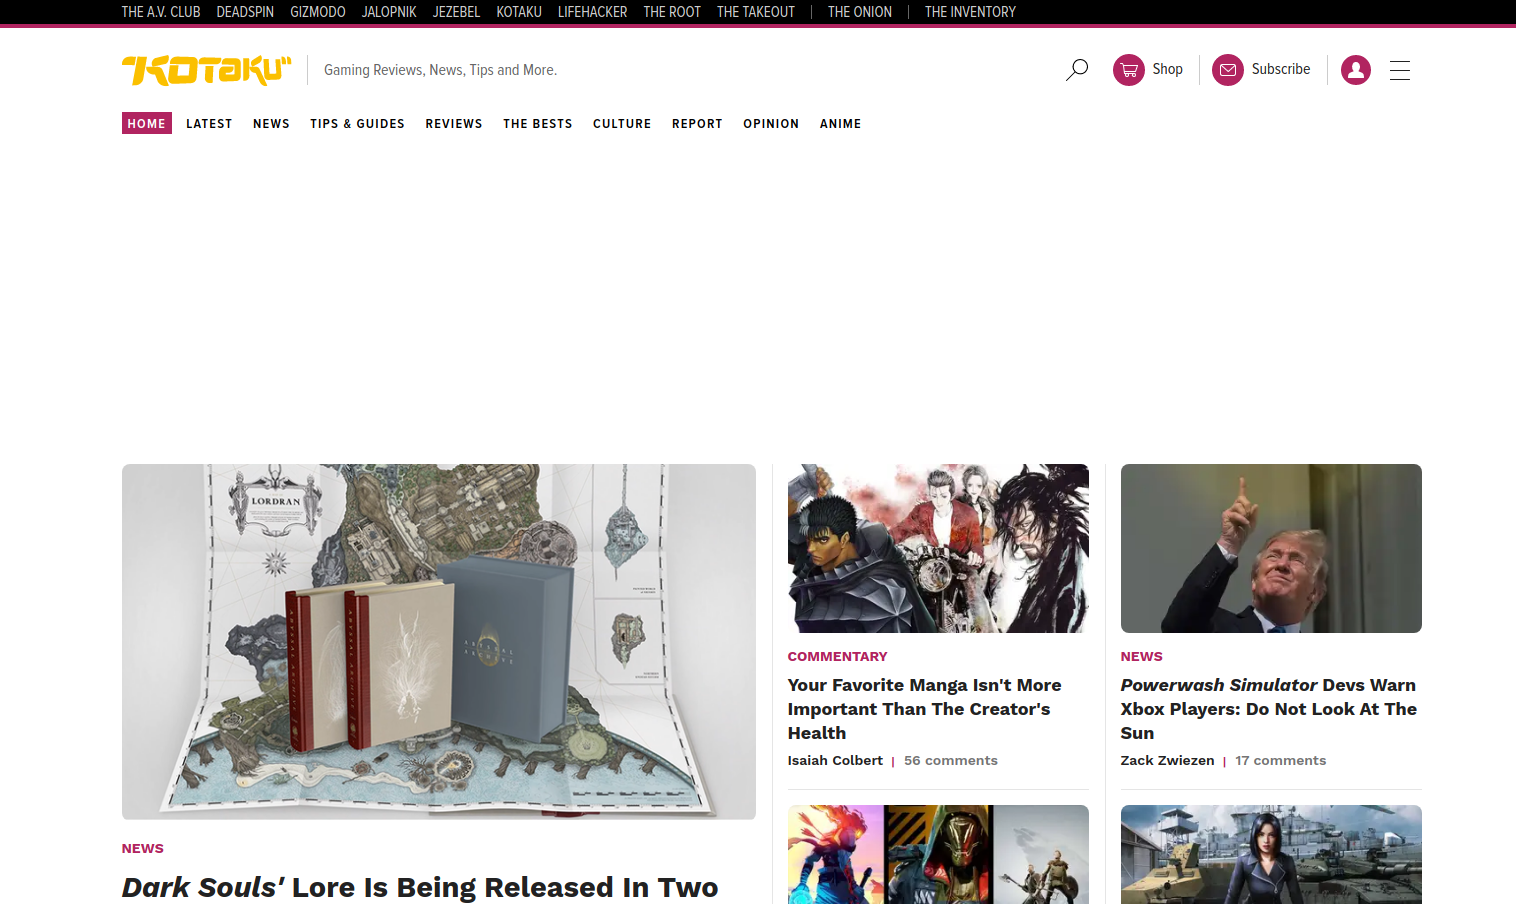Image resolution: width=1516 pixels, height=904 pixels.
Task: Open 'Your Favorite Manga' headline
Action: (x=925, y=709)
